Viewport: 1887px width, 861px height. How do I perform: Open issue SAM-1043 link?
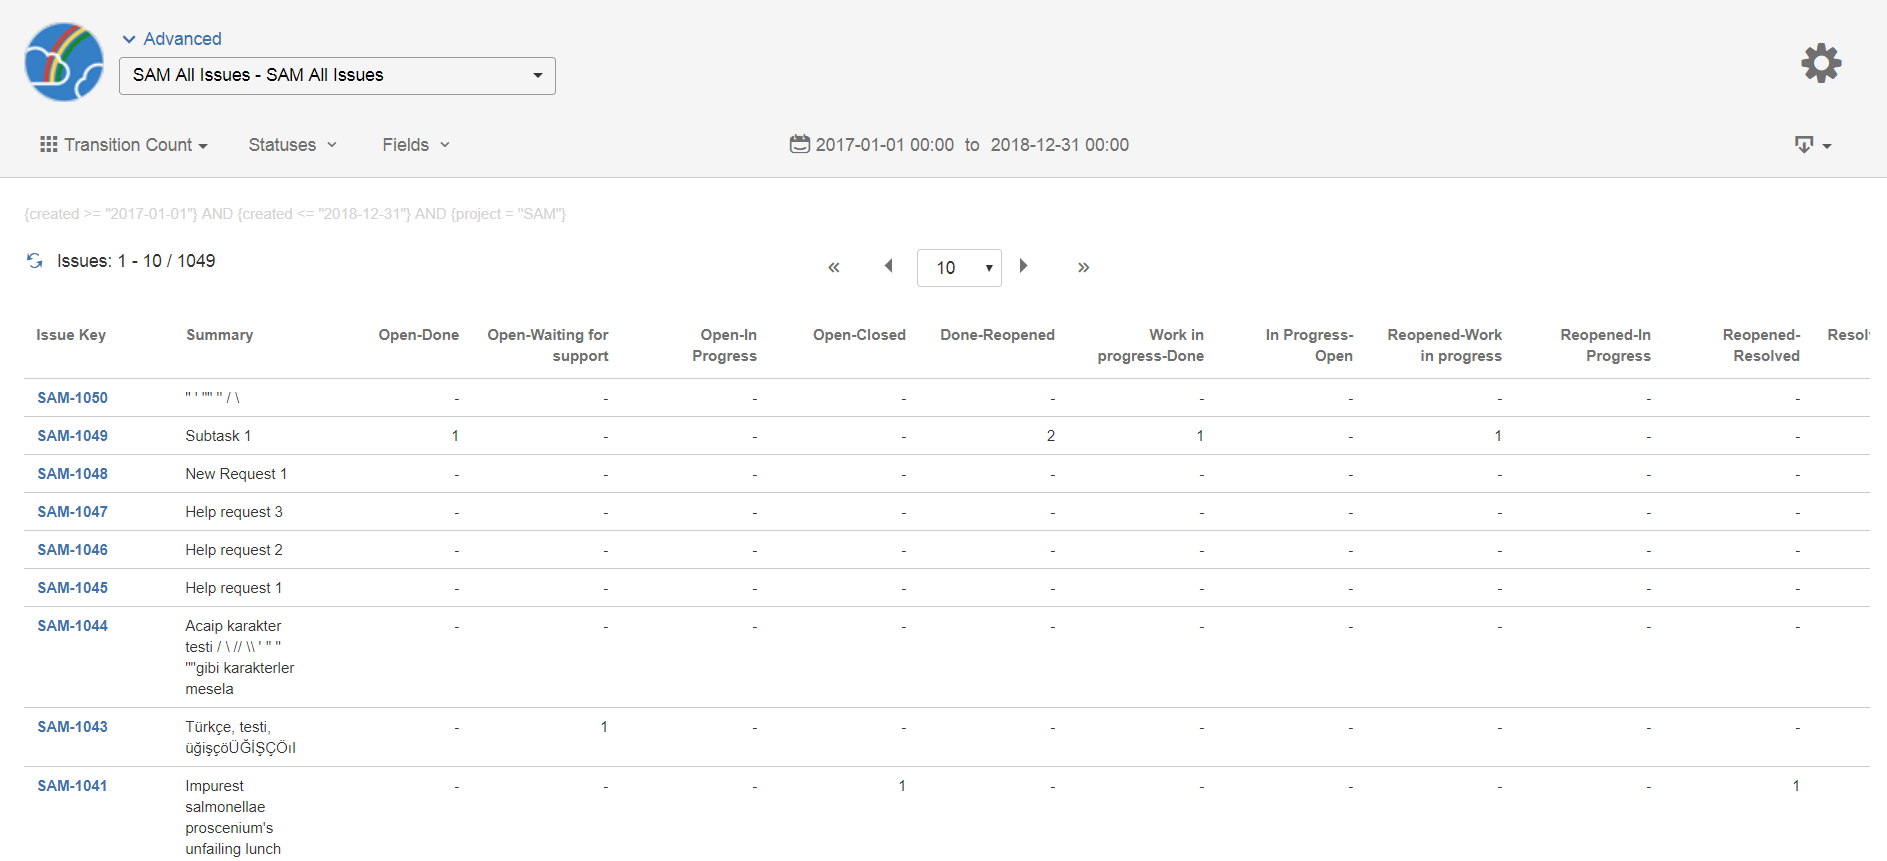click(72, 727)
